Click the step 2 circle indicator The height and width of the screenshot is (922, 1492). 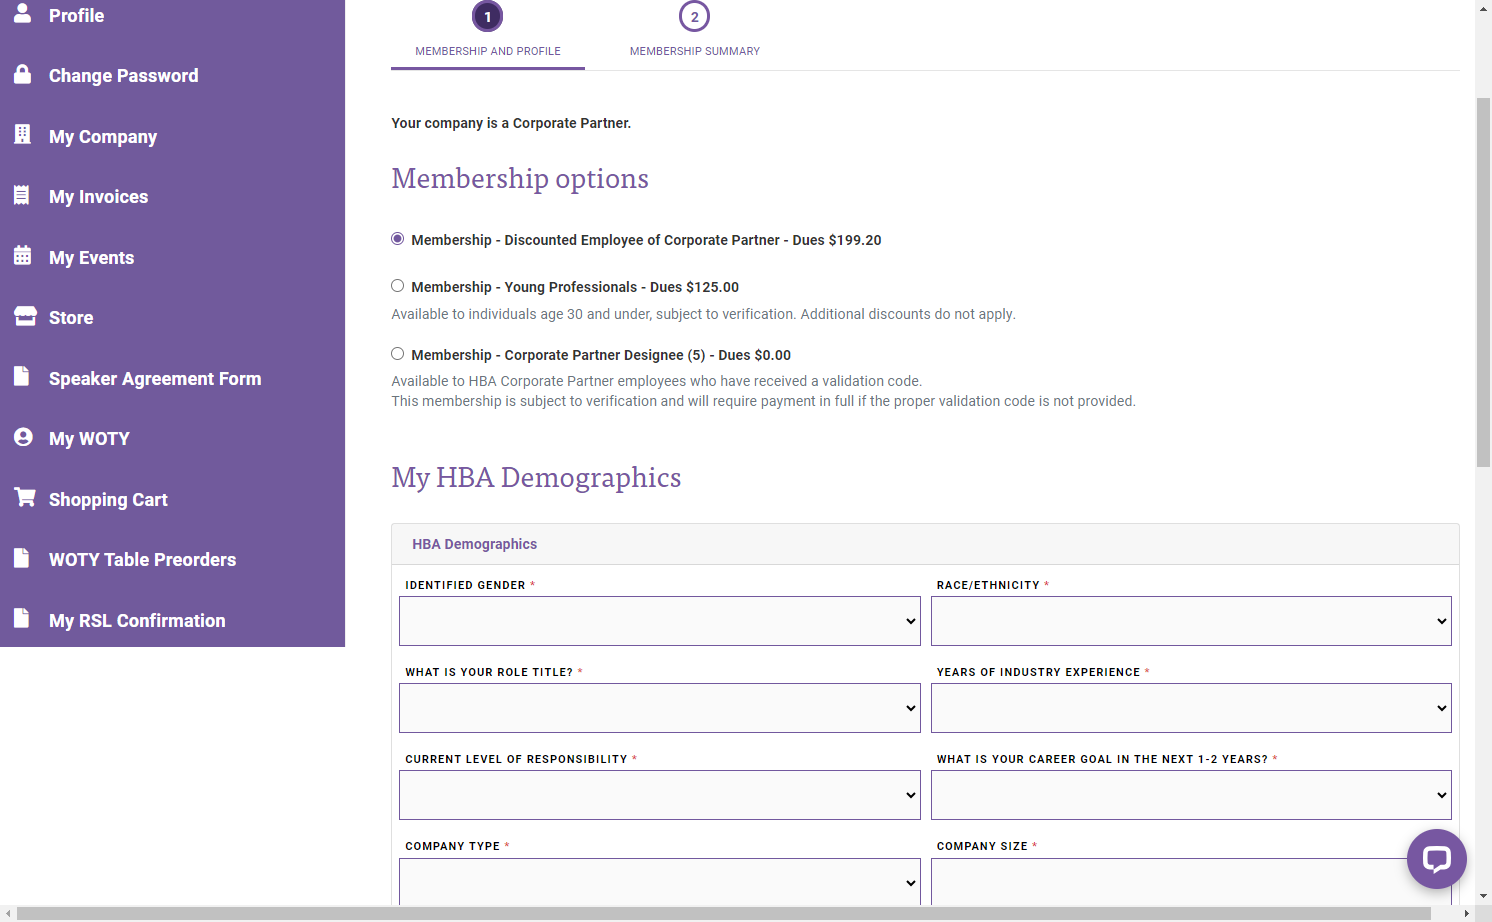(694, 16)
